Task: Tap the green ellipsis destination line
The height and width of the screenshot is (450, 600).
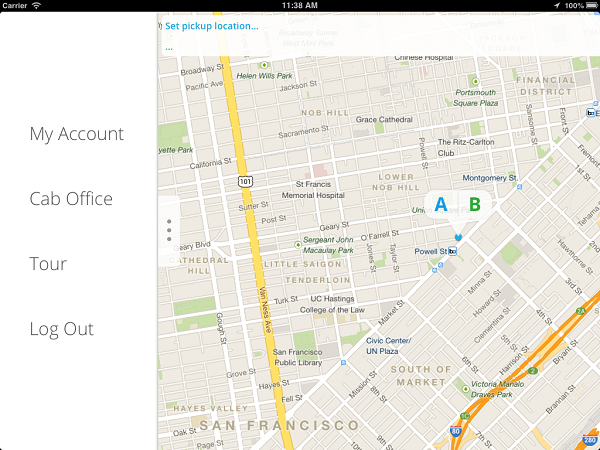Action: pos(169,49)
